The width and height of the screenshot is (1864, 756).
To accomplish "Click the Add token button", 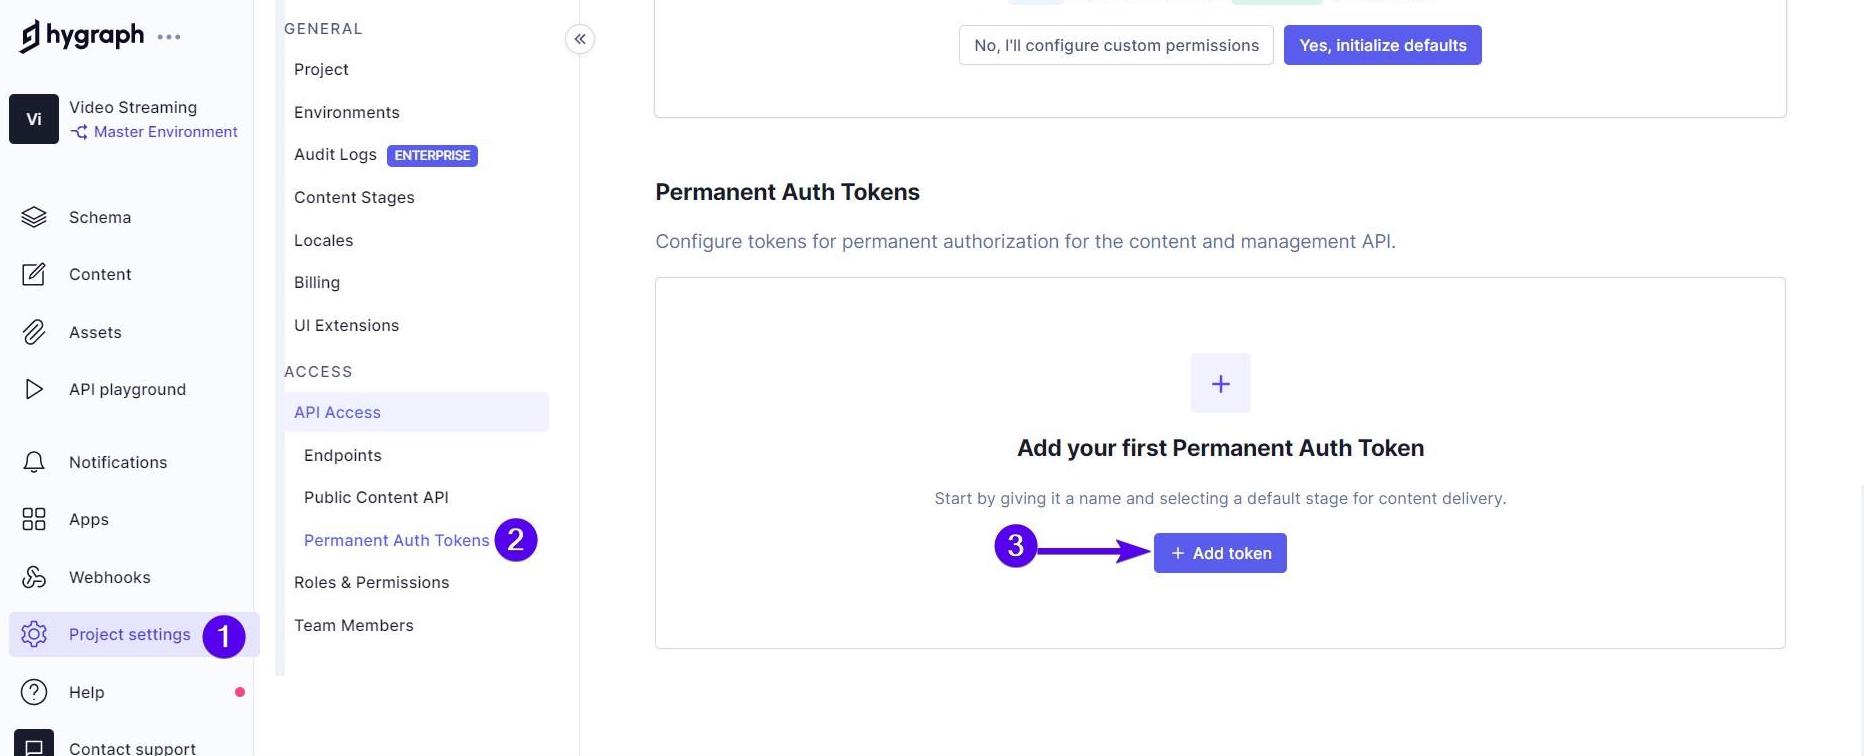I will 1220,553.
